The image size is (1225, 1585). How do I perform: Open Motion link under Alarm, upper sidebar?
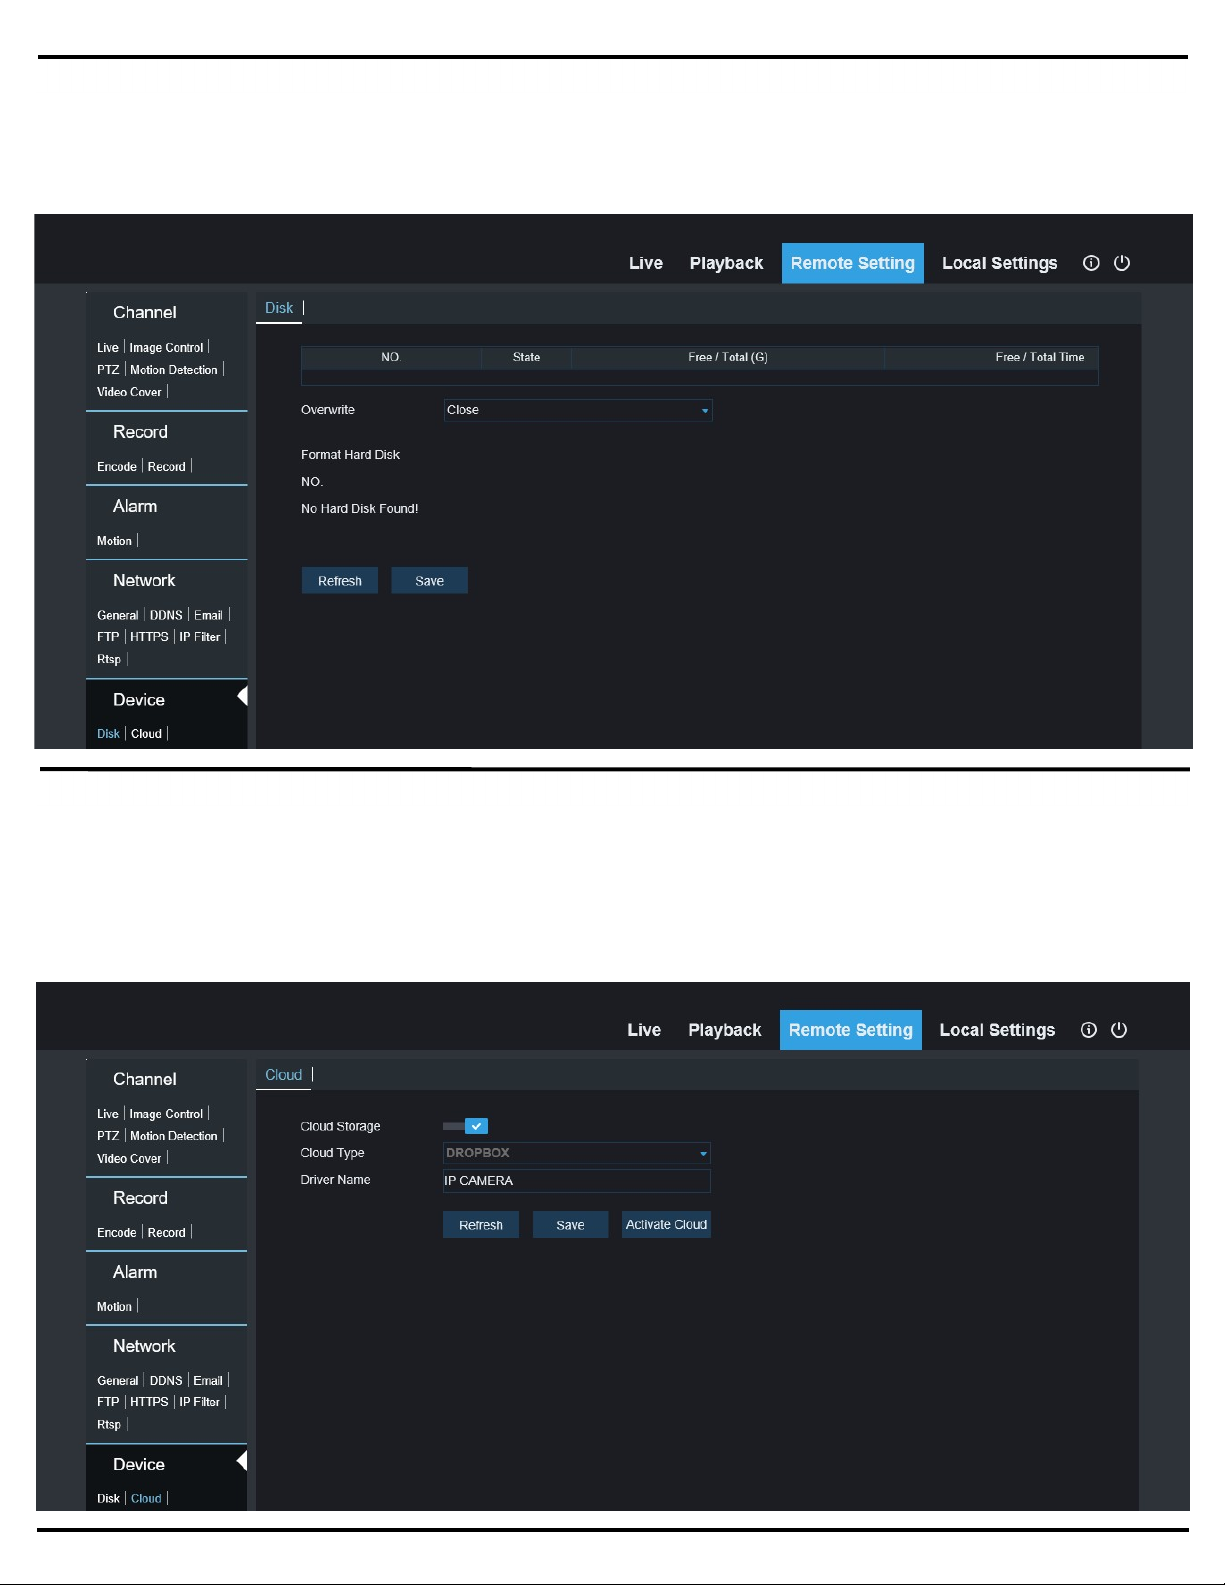tap(114, 541)
